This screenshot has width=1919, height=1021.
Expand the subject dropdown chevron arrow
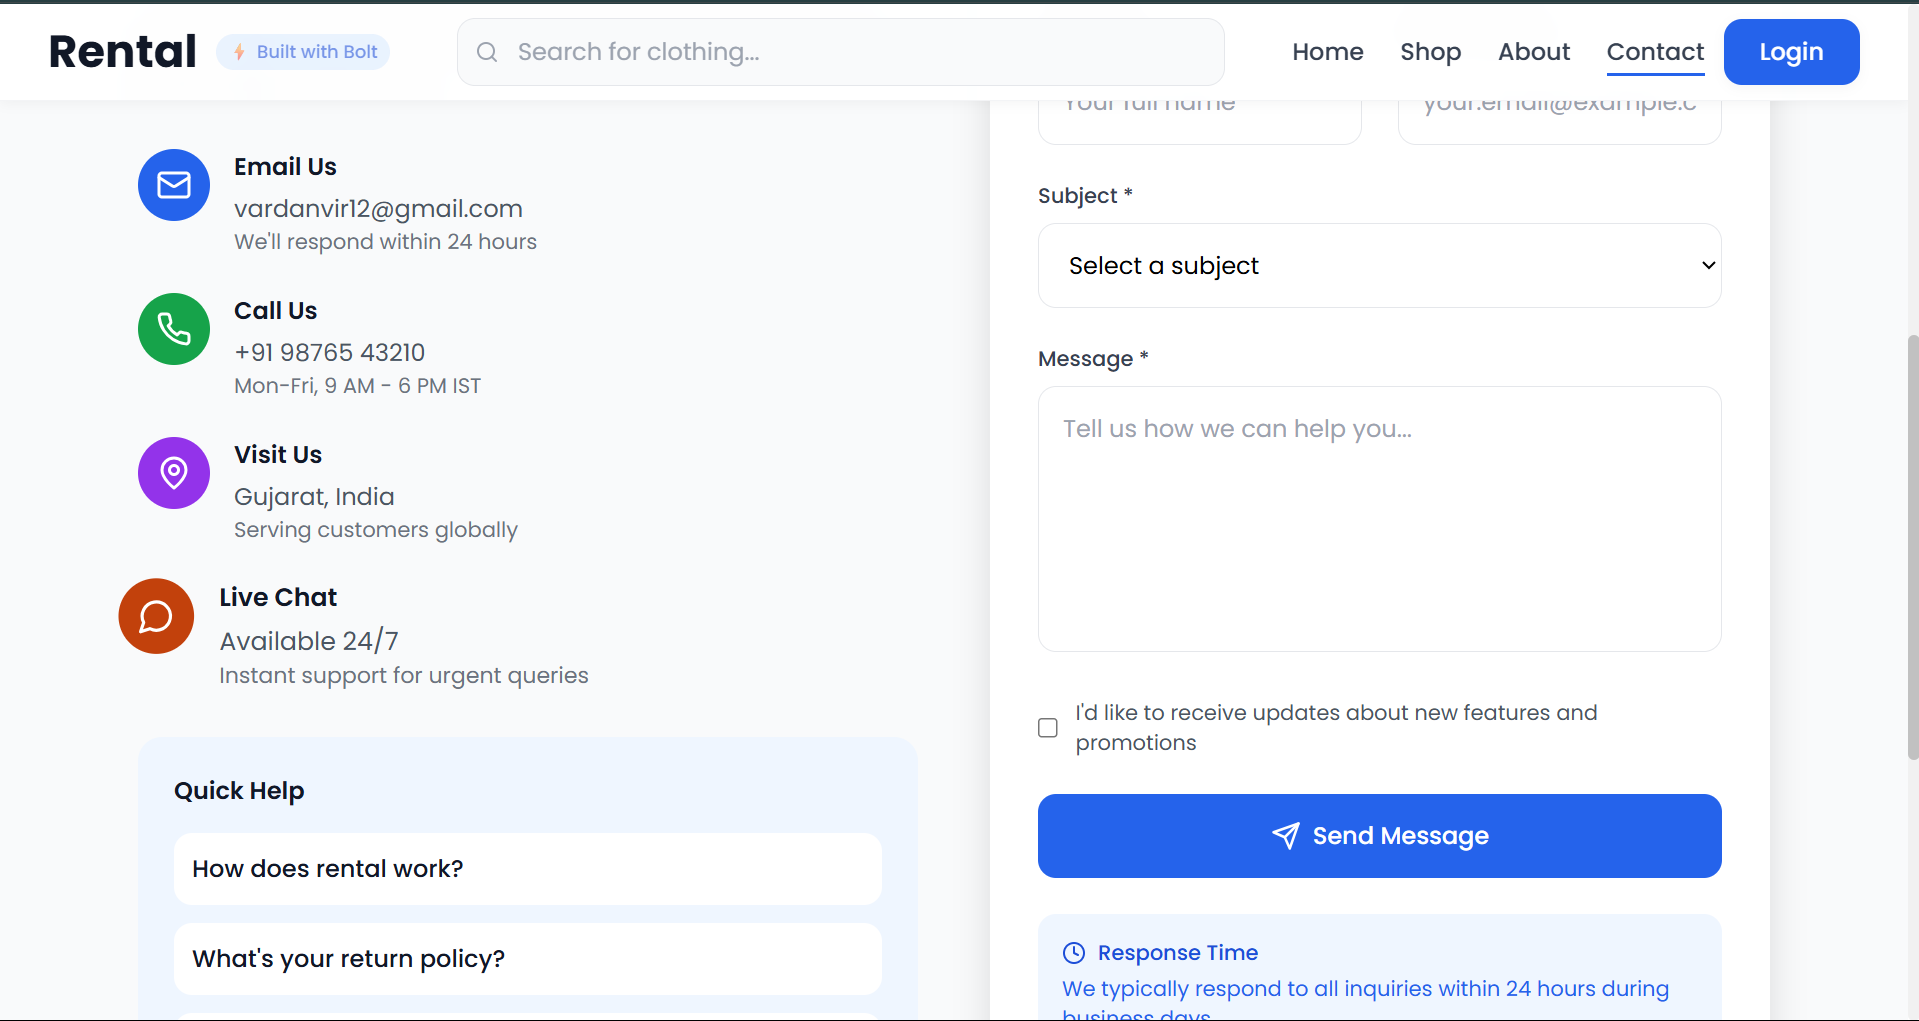[1709, 265]
